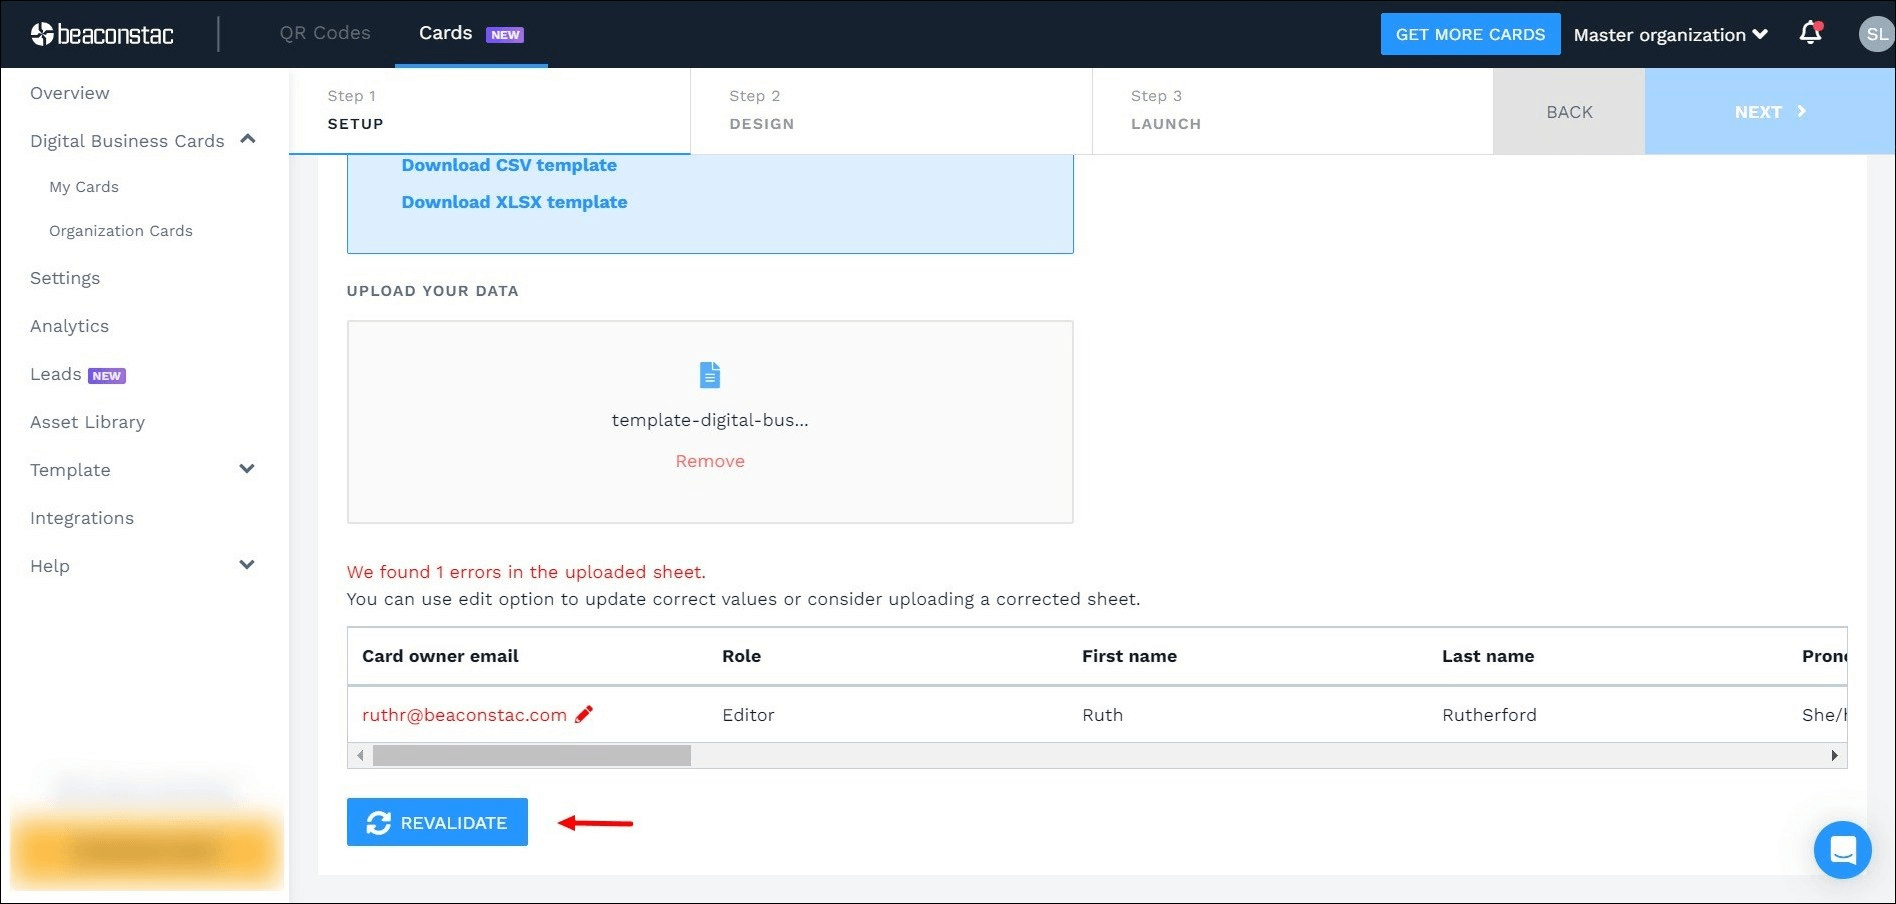The image size is (1896, 904).
Task: Expand the Template menu chevron
Action: pos(247,469)
